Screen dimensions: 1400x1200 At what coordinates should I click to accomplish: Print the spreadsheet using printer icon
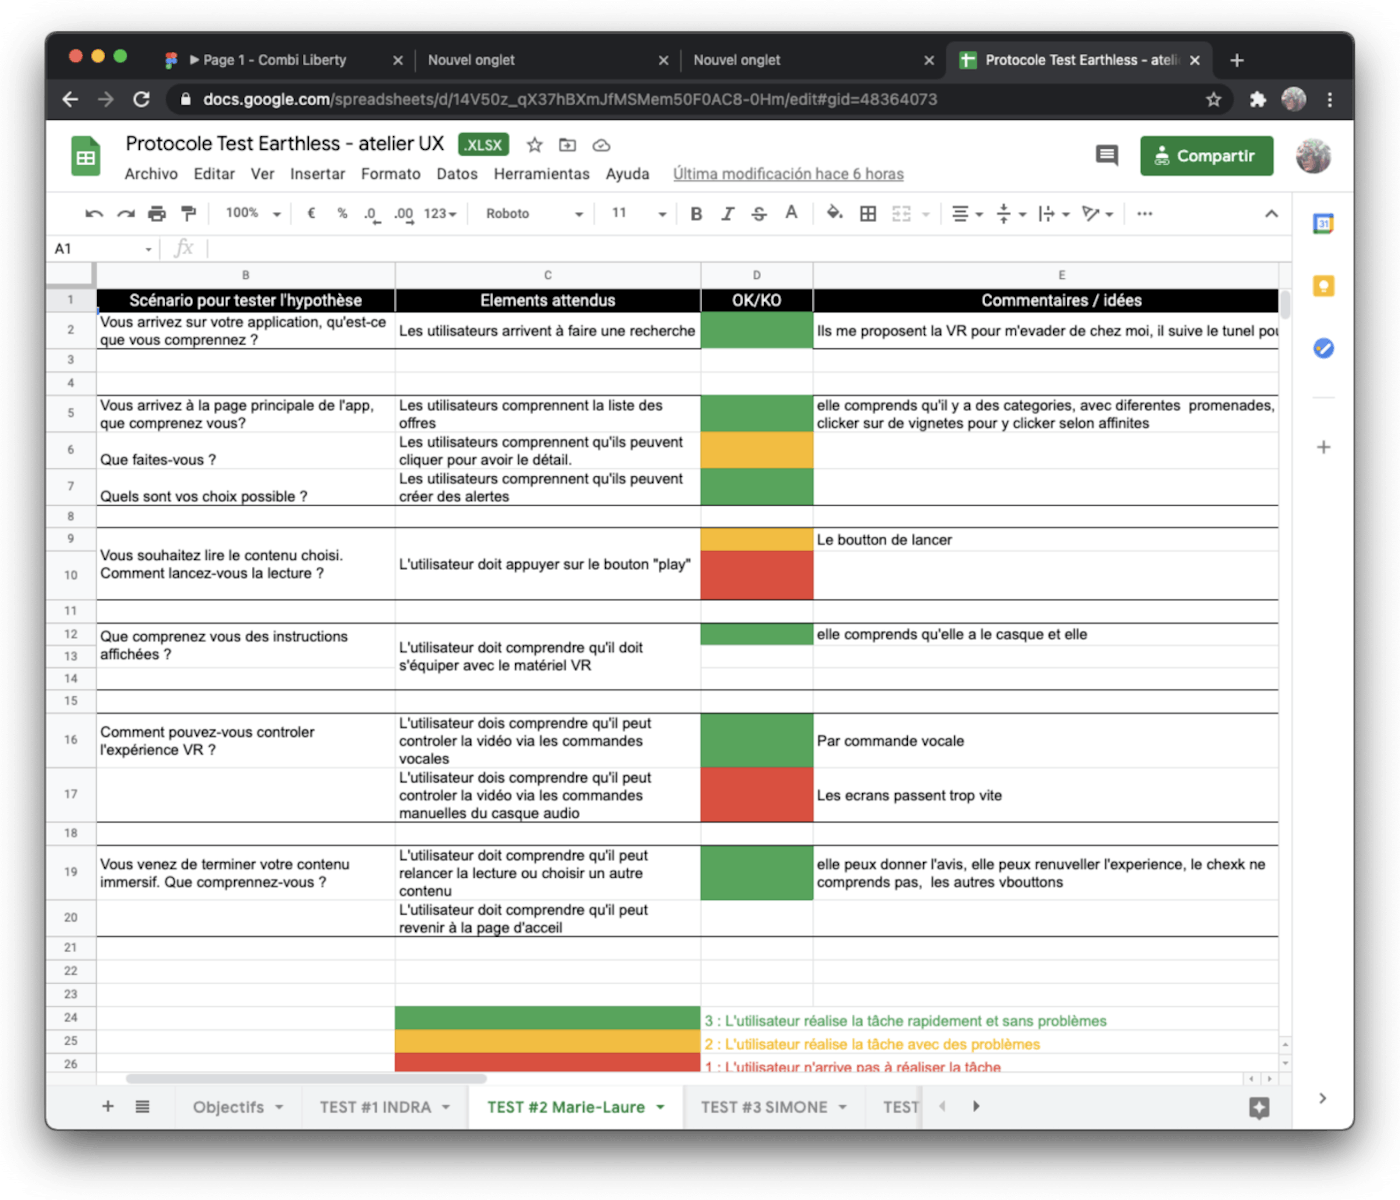pos(157,214)
